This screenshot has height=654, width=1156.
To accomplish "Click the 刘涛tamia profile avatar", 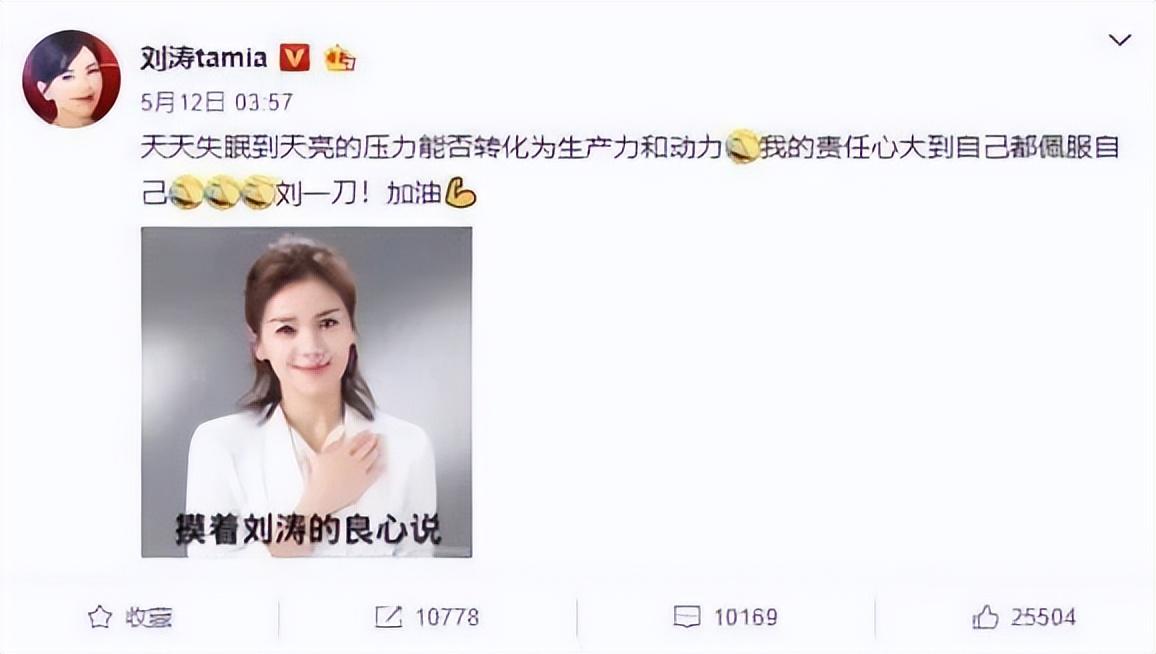I will point(72,79).
